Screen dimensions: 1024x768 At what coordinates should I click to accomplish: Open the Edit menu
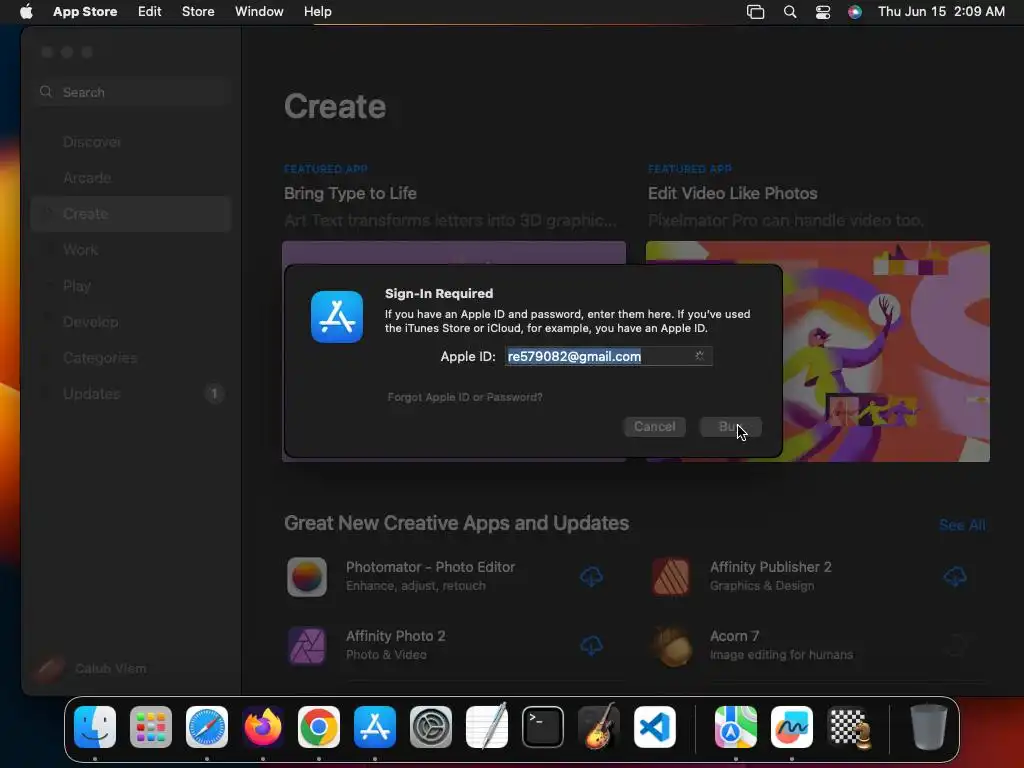150,12
